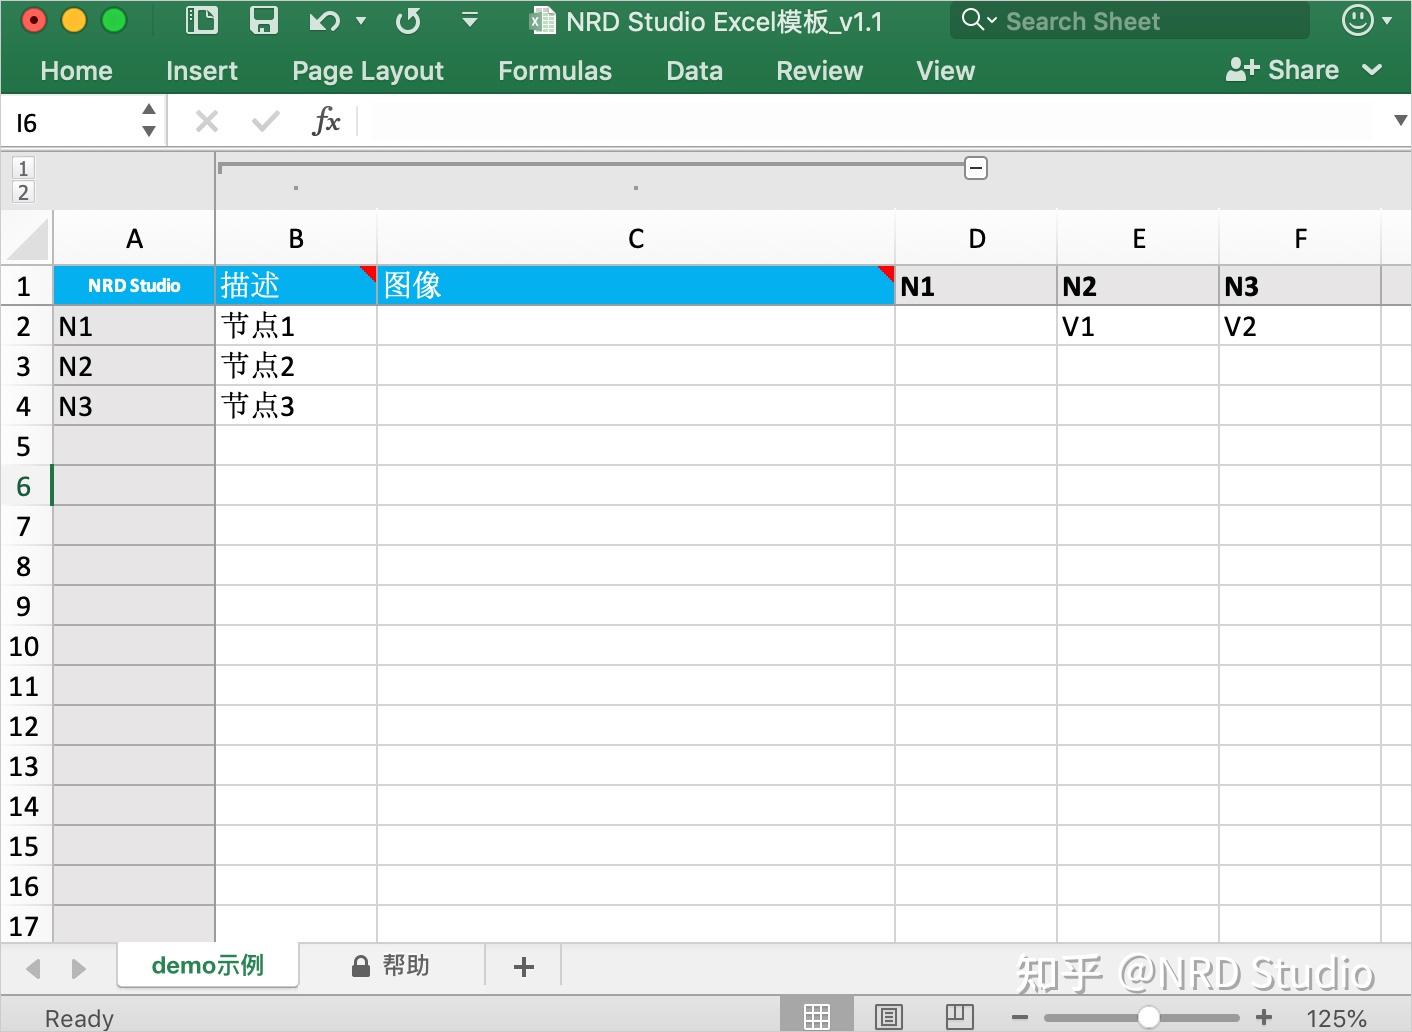Save the workbook using the floppy disk icon

263,20
